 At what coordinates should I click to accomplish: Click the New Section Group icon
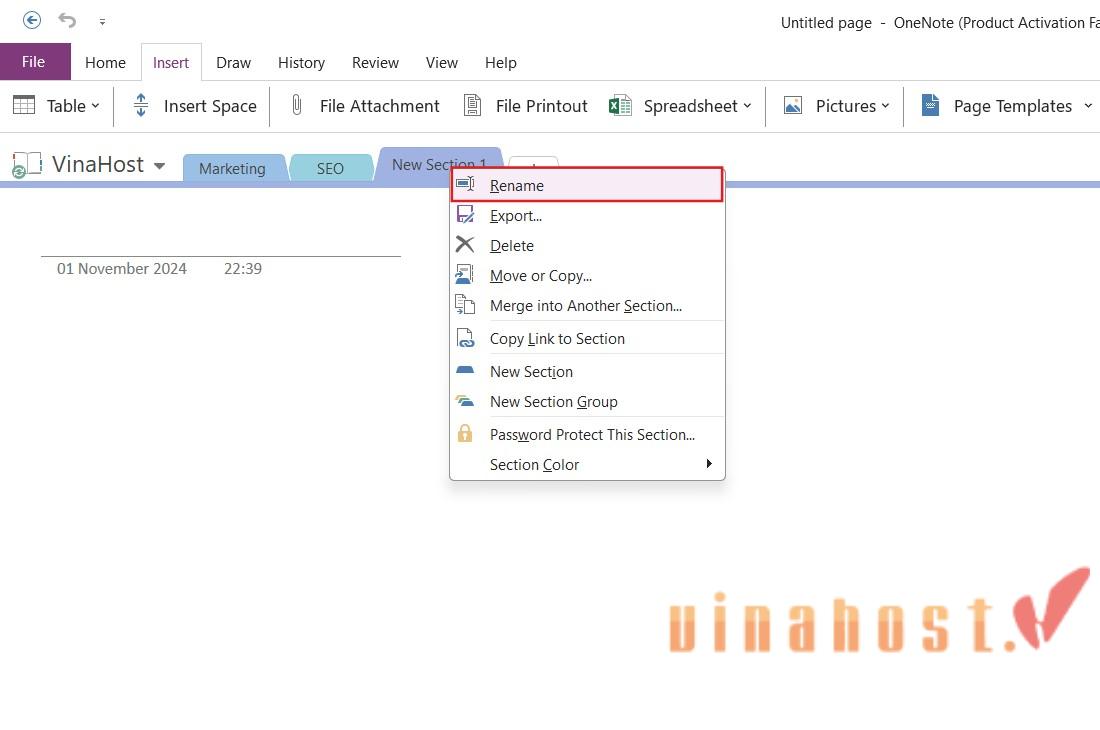pos(465,400)
